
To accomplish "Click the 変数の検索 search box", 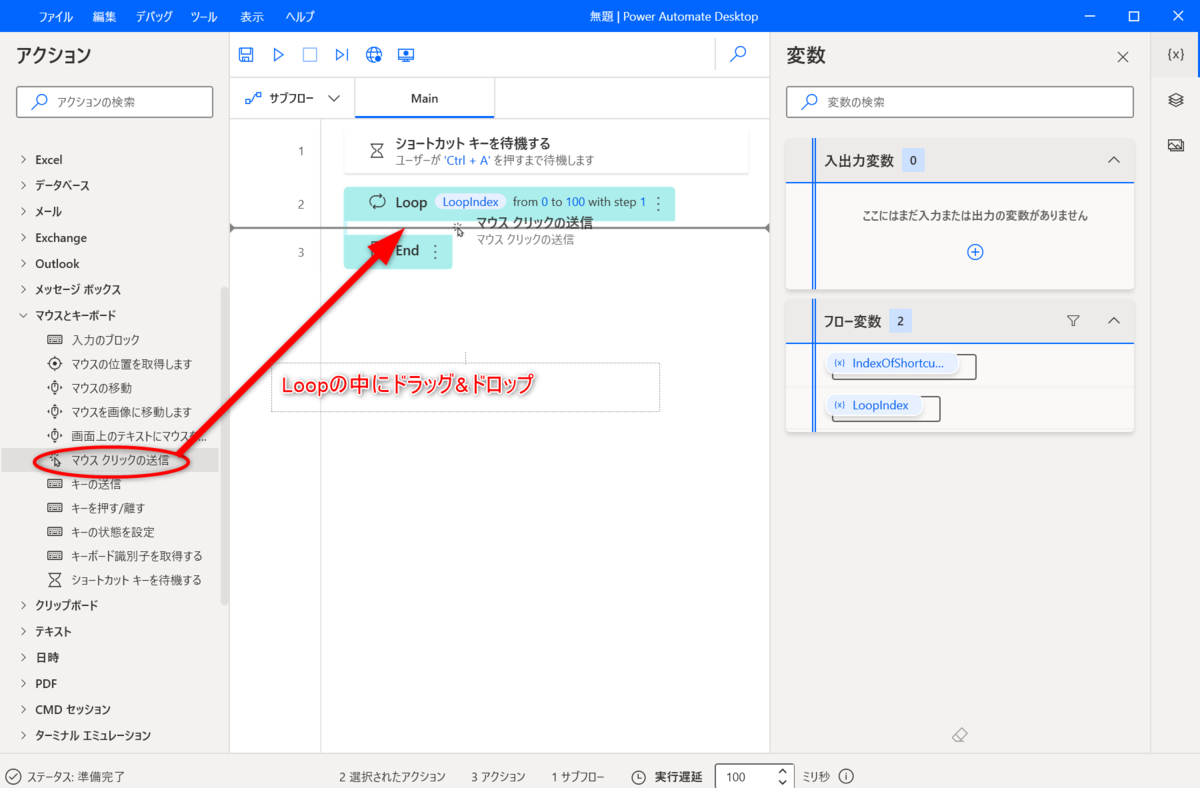I will (x=960, y=102).
